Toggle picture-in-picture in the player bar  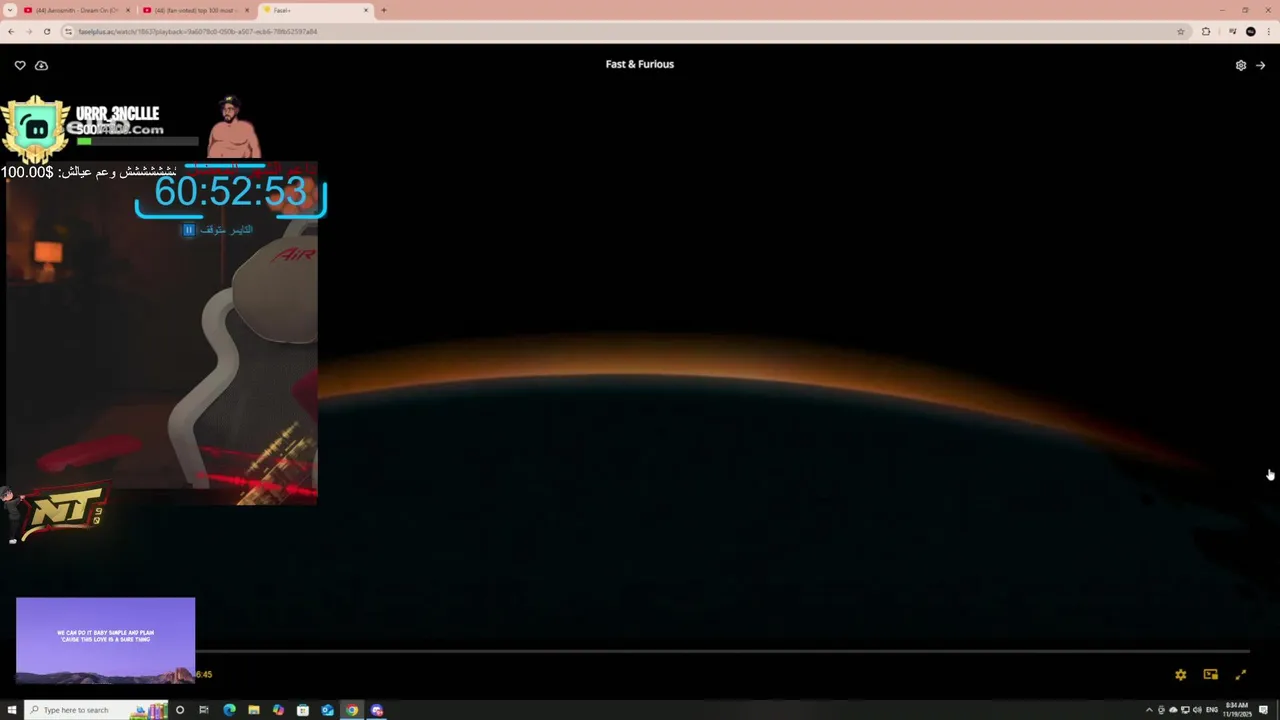pyautogui.click(x=1211, y=675)
